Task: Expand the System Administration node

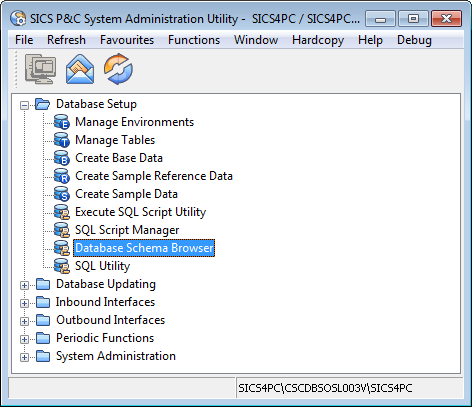Action: tap(24, 357)
